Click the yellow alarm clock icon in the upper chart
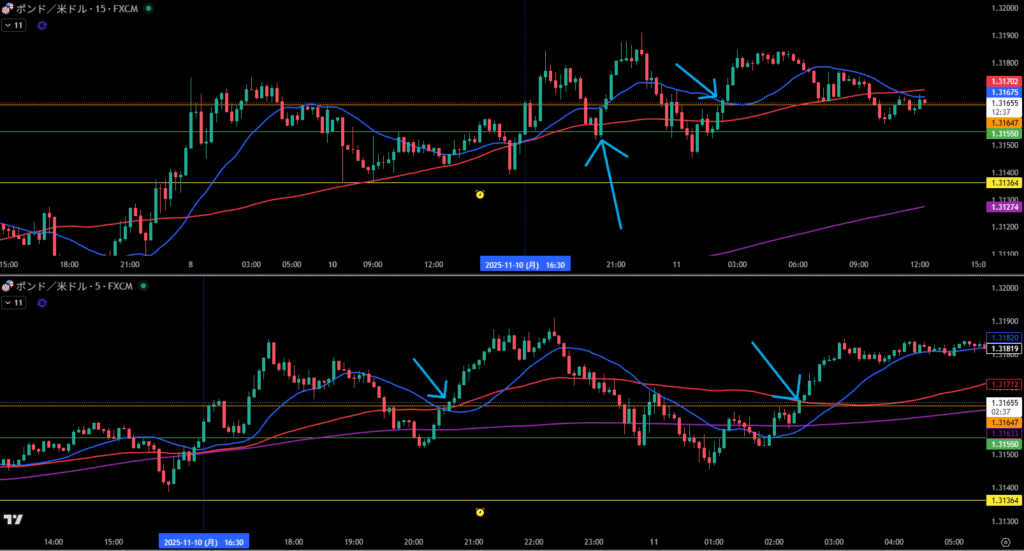This screenshot has height=551, width=1024. coord(480,194)
